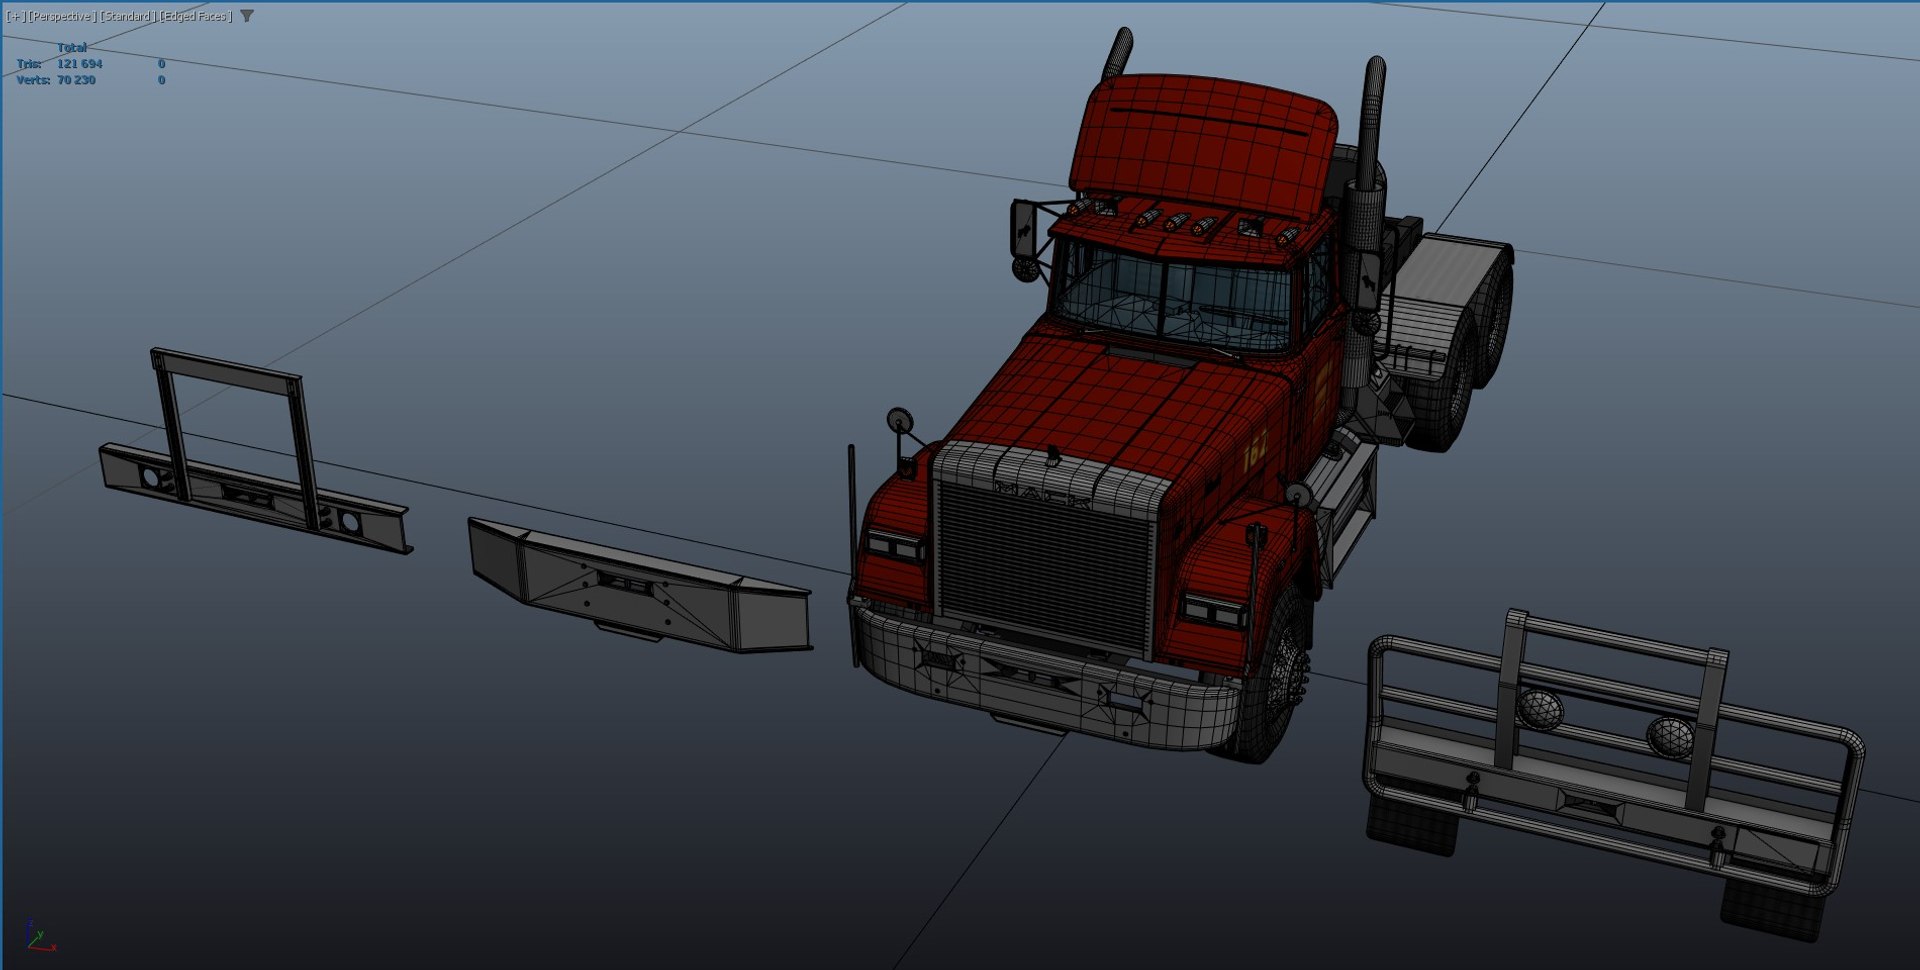Open the [Standard] shading quality menu
The width and height of the screenshot is (1920, 970).
point(127,16)
